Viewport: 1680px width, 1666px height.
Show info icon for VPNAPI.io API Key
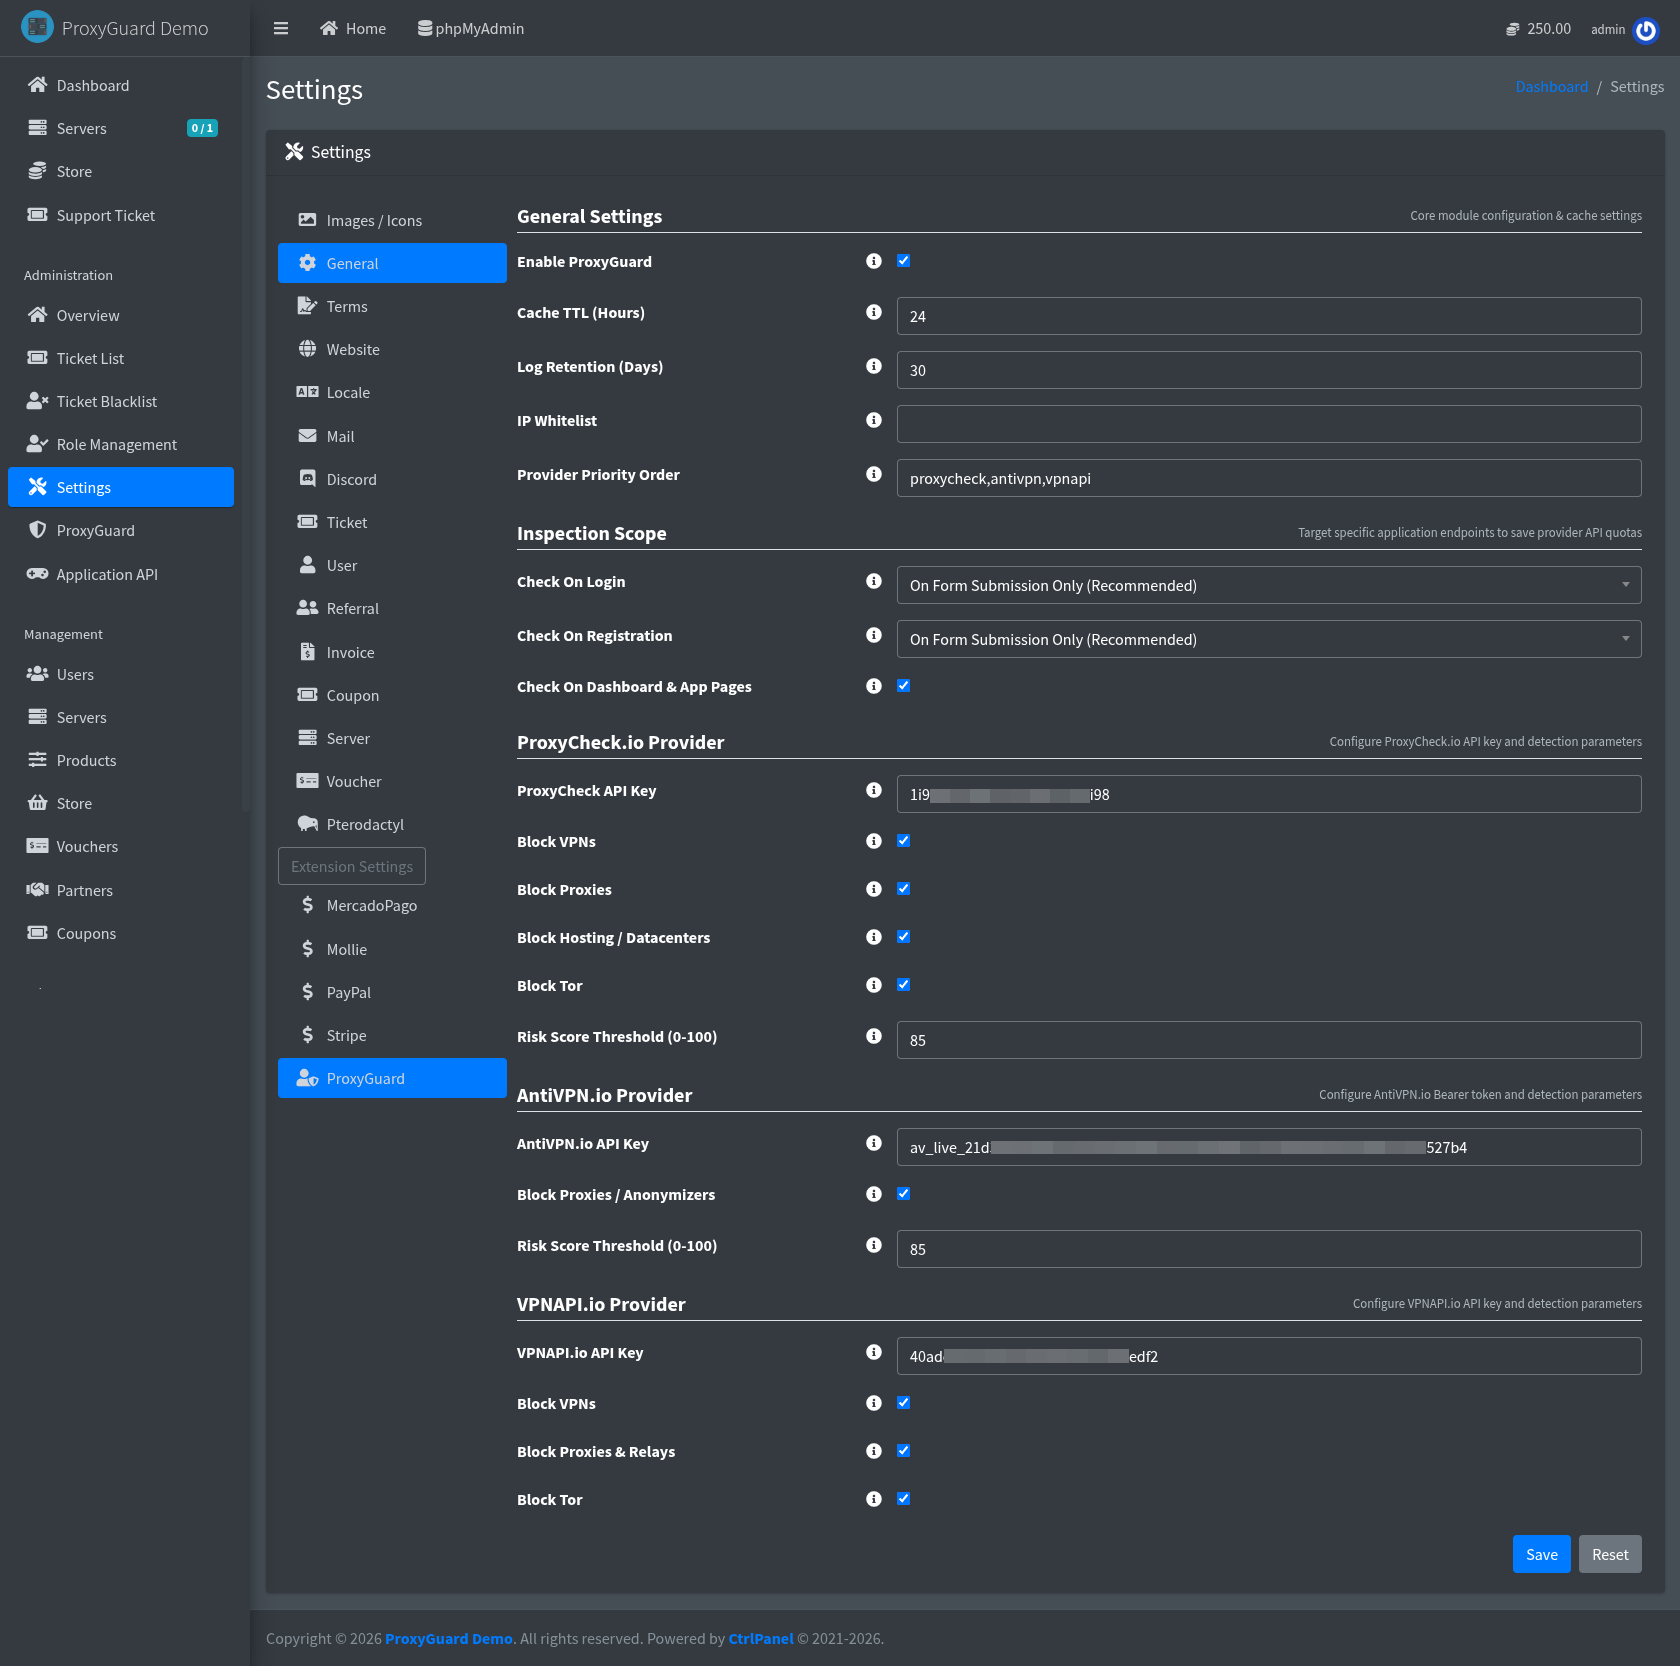click(x=874, y=1352)
